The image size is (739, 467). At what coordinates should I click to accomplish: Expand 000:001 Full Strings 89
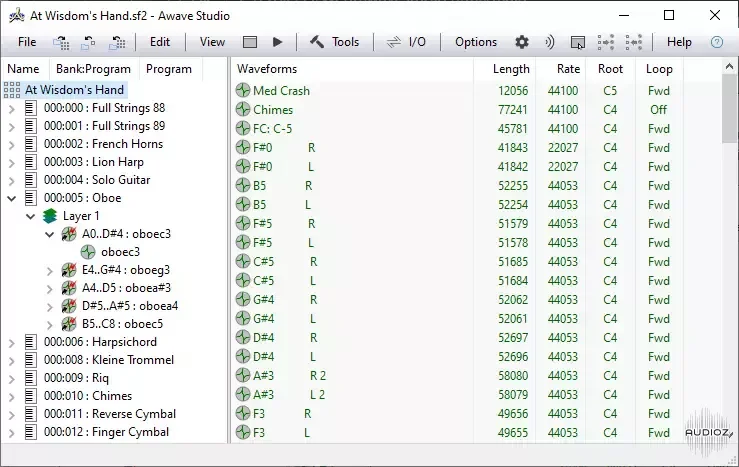click(12, 127)
